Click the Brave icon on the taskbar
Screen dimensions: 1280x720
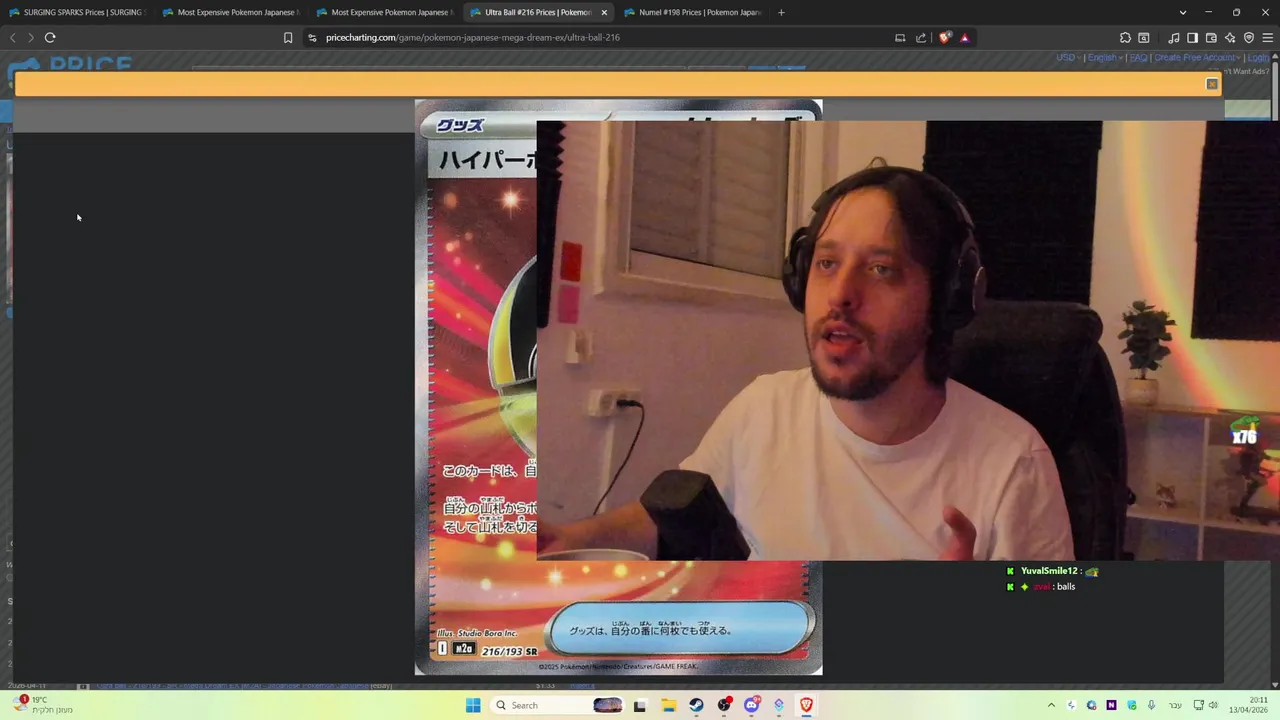(806, 705)
